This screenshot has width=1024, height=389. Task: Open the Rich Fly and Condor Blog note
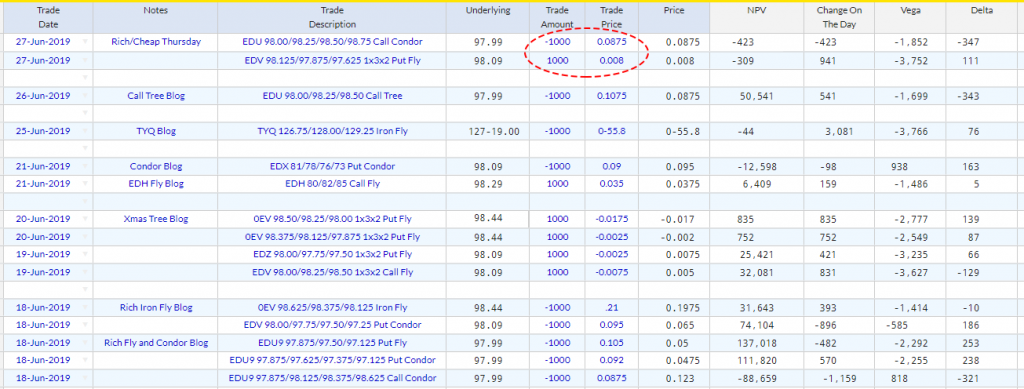click(155, 343)
